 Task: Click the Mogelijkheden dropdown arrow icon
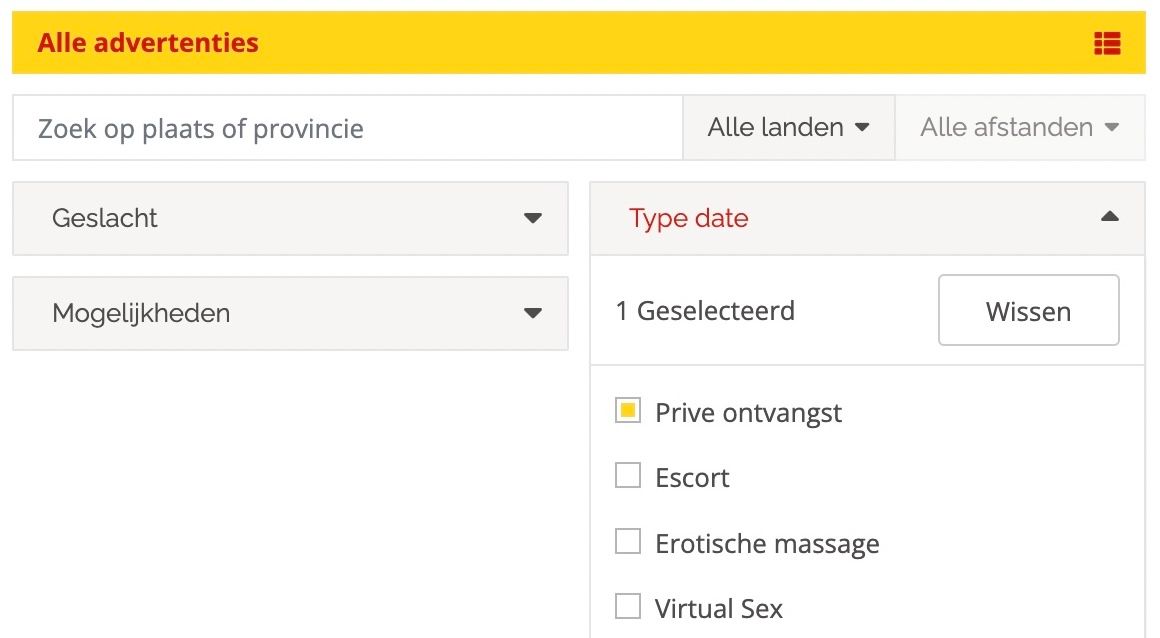pos(533,313)
